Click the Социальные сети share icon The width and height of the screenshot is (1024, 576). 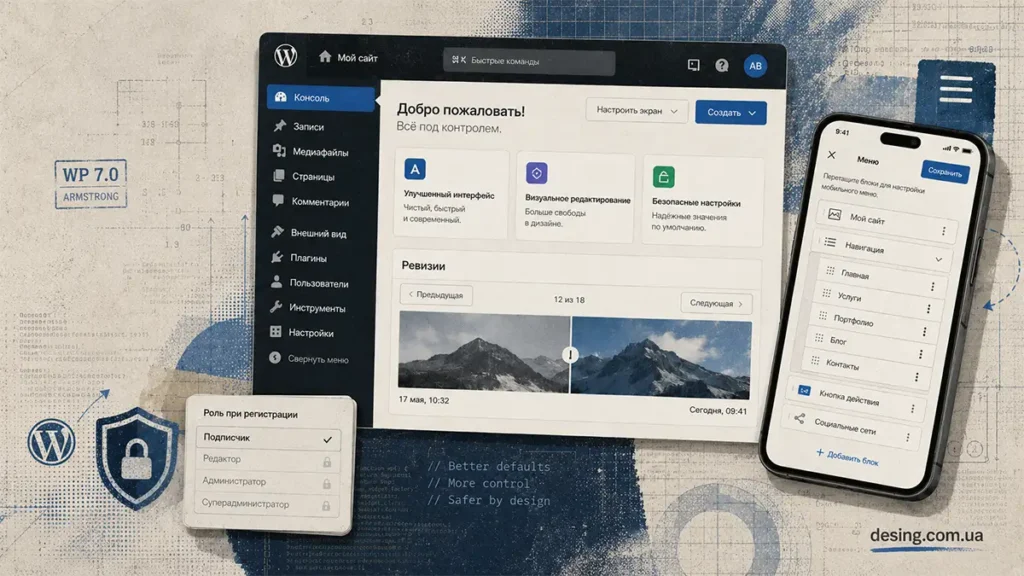(799, 419)
